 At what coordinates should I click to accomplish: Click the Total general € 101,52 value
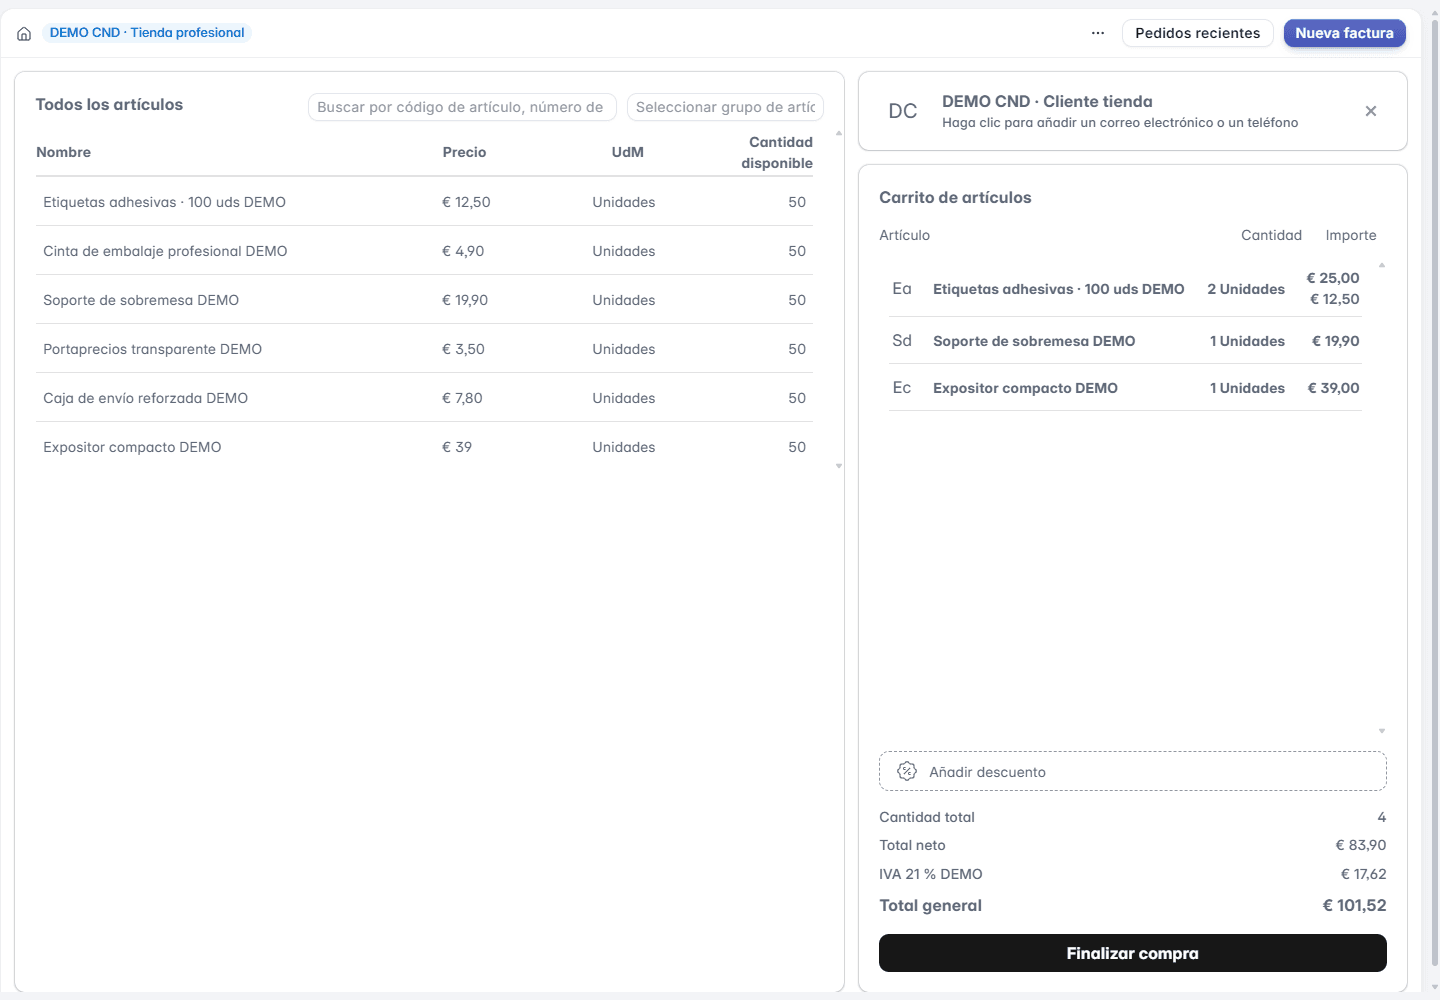[1354, 905]
